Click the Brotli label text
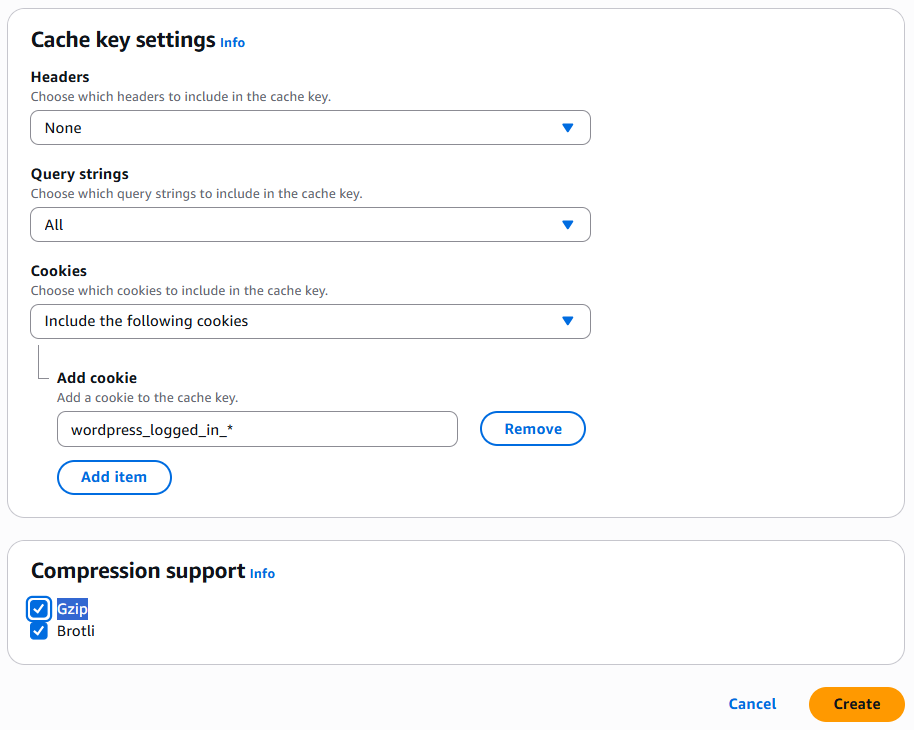Screen dimensions: 914x730 point(75,631)
